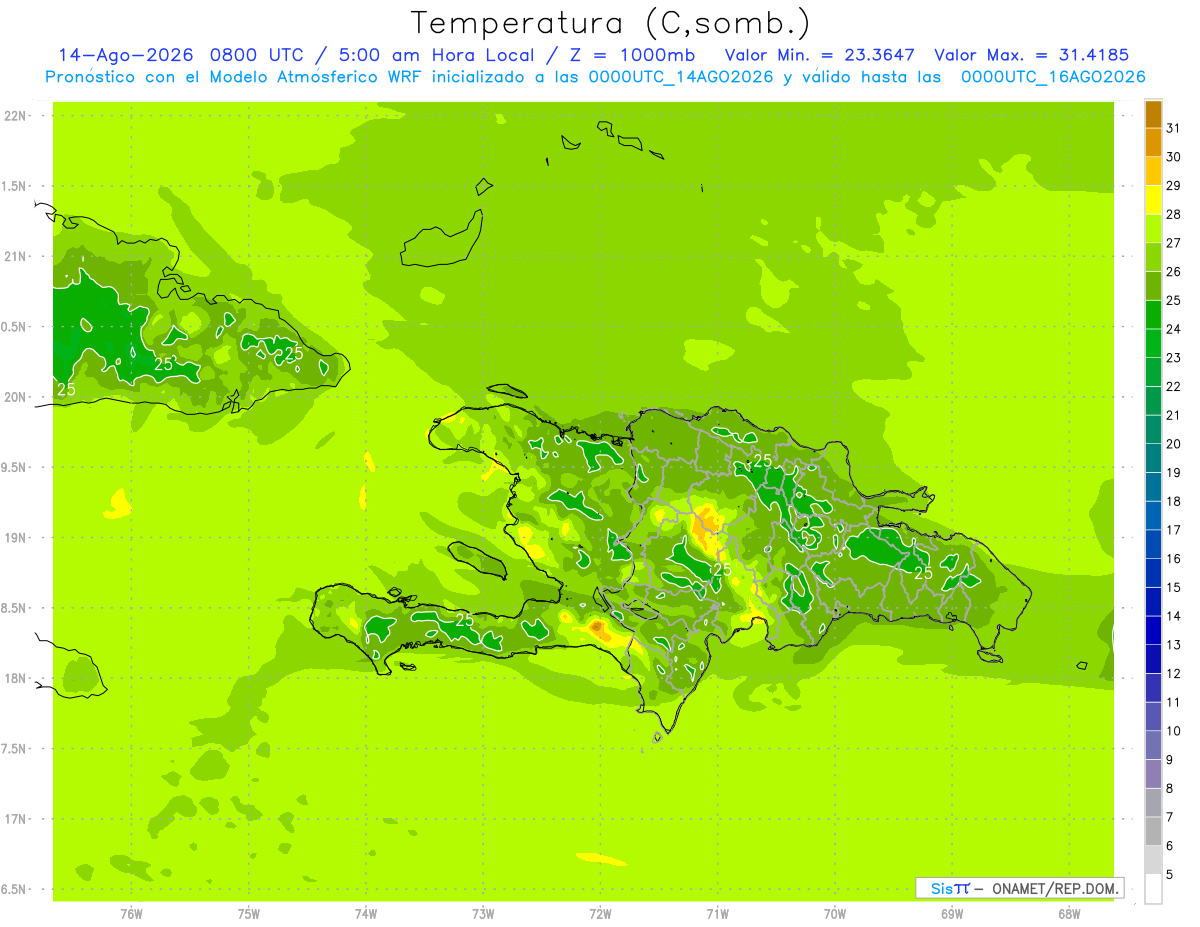This screenshot has width=1200, height=927.
Task: Click the blue swatch between 15 and 16
Action: tap(1153, 573)
